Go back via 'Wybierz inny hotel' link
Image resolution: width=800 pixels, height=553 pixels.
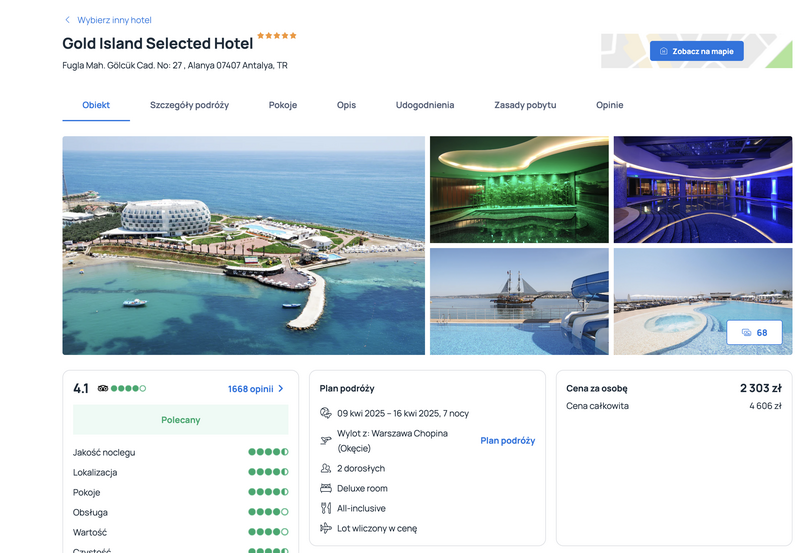coord(113,20)
